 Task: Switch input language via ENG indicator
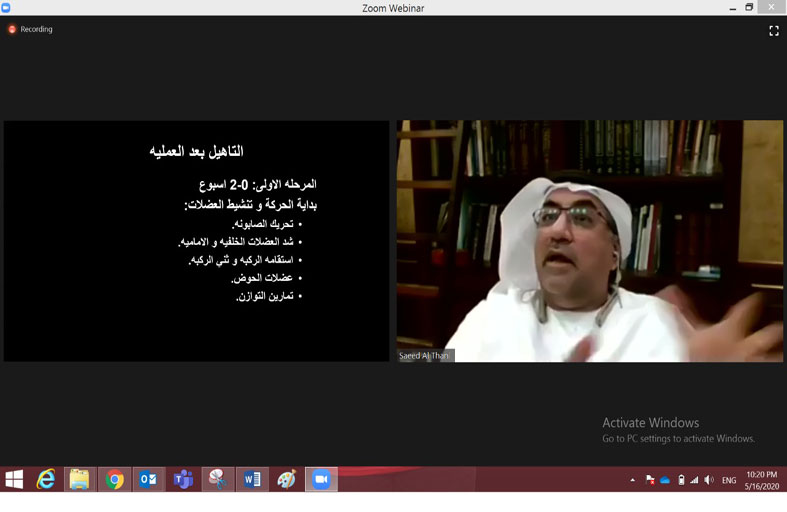[729, 481]
